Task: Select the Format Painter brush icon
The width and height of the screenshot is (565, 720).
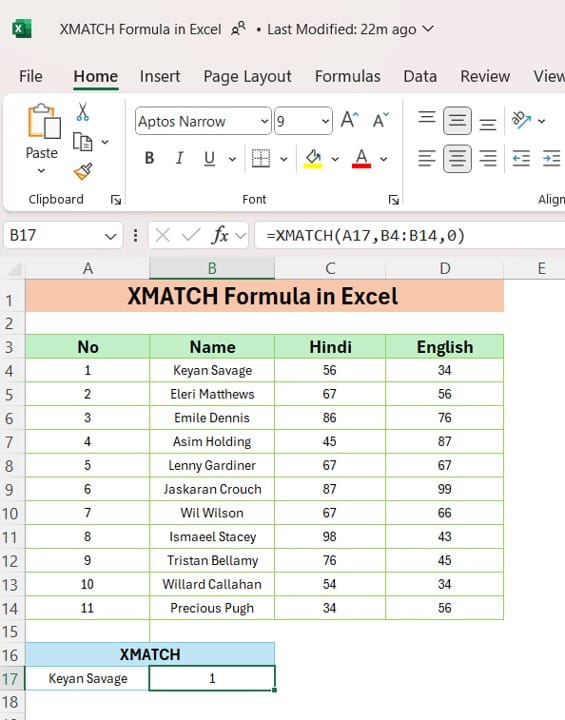Action: [83, 172]
